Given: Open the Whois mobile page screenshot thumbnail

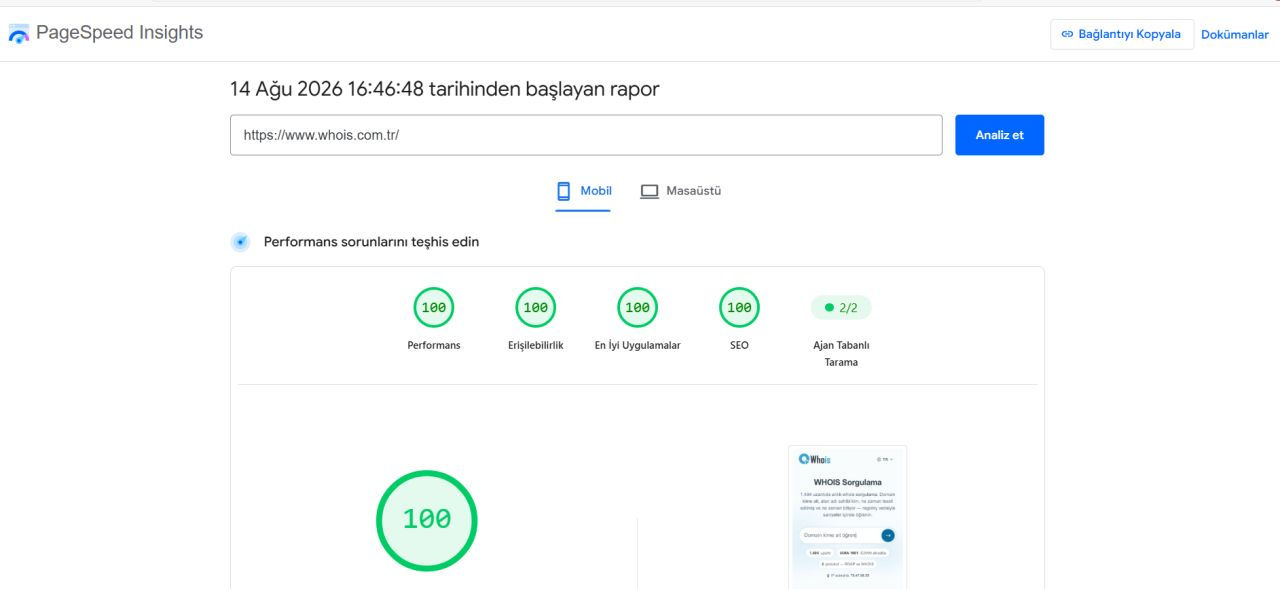Looking at the screenshot, I should [847, 517].
